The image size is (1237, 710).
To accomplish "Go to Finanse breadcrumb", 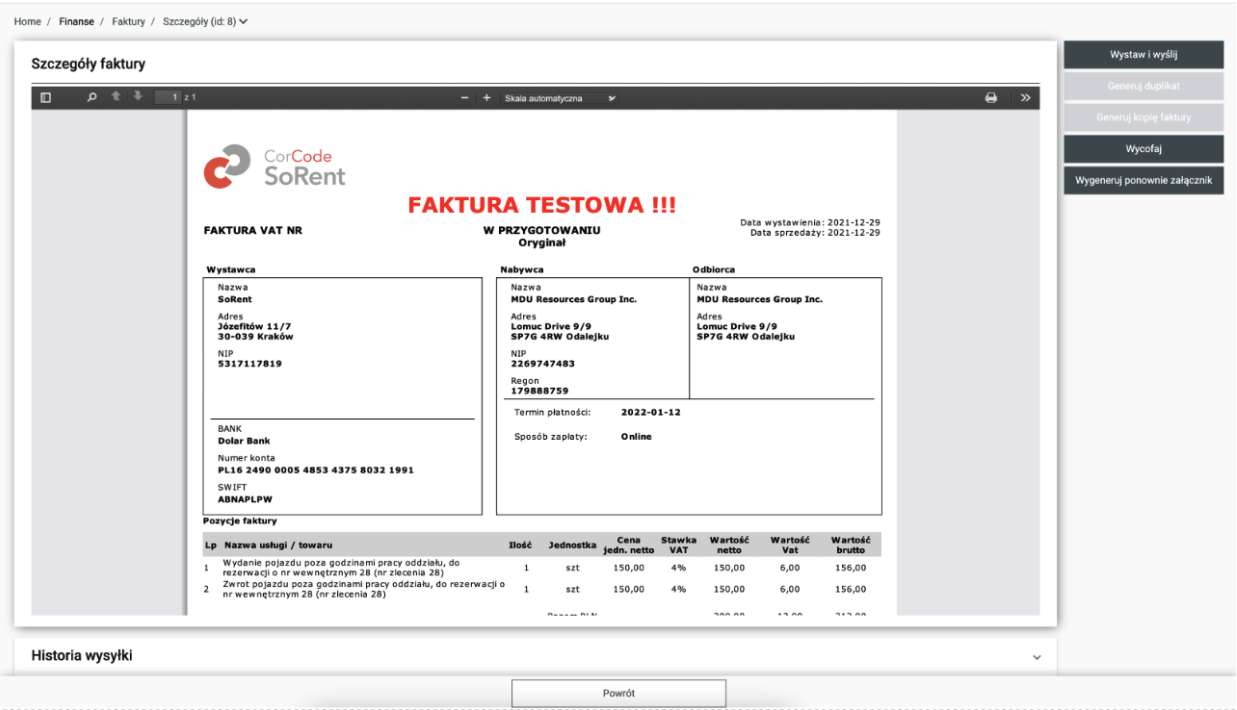I will [76, 21].
